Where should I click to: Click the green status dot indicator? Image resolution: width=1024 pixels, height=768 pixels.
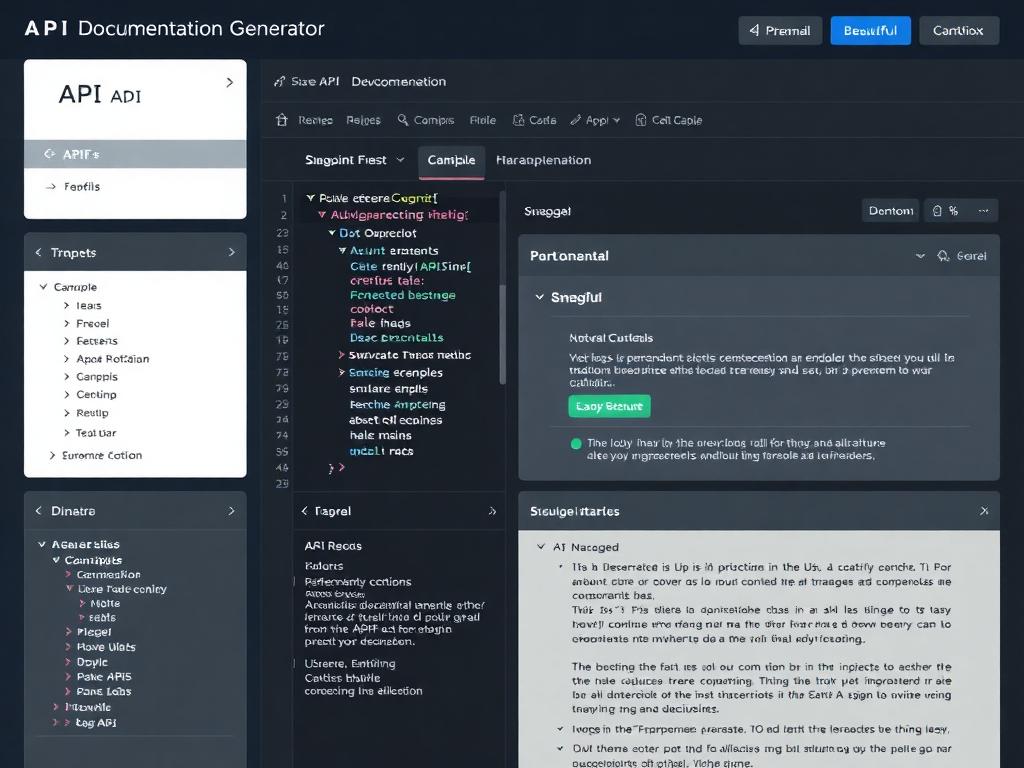point(576,444)
